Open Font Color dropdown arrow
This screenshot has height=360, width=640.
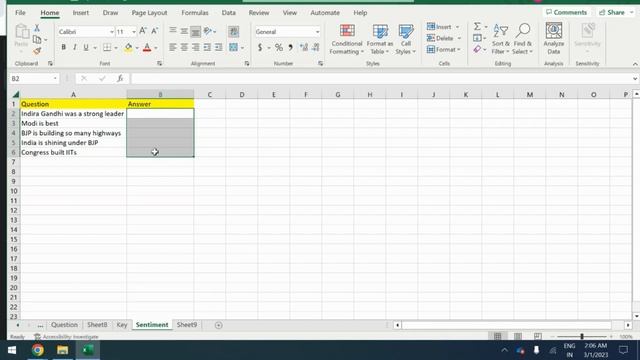(x=156, y=48)
